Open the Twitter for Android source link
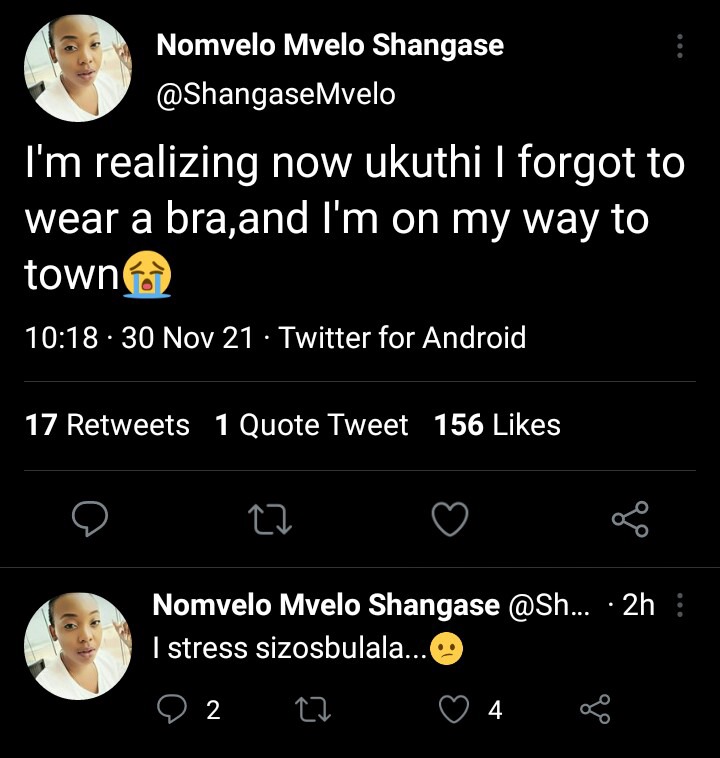The width and height of the screenshot is (720, 758). click(x=402, y=337)
